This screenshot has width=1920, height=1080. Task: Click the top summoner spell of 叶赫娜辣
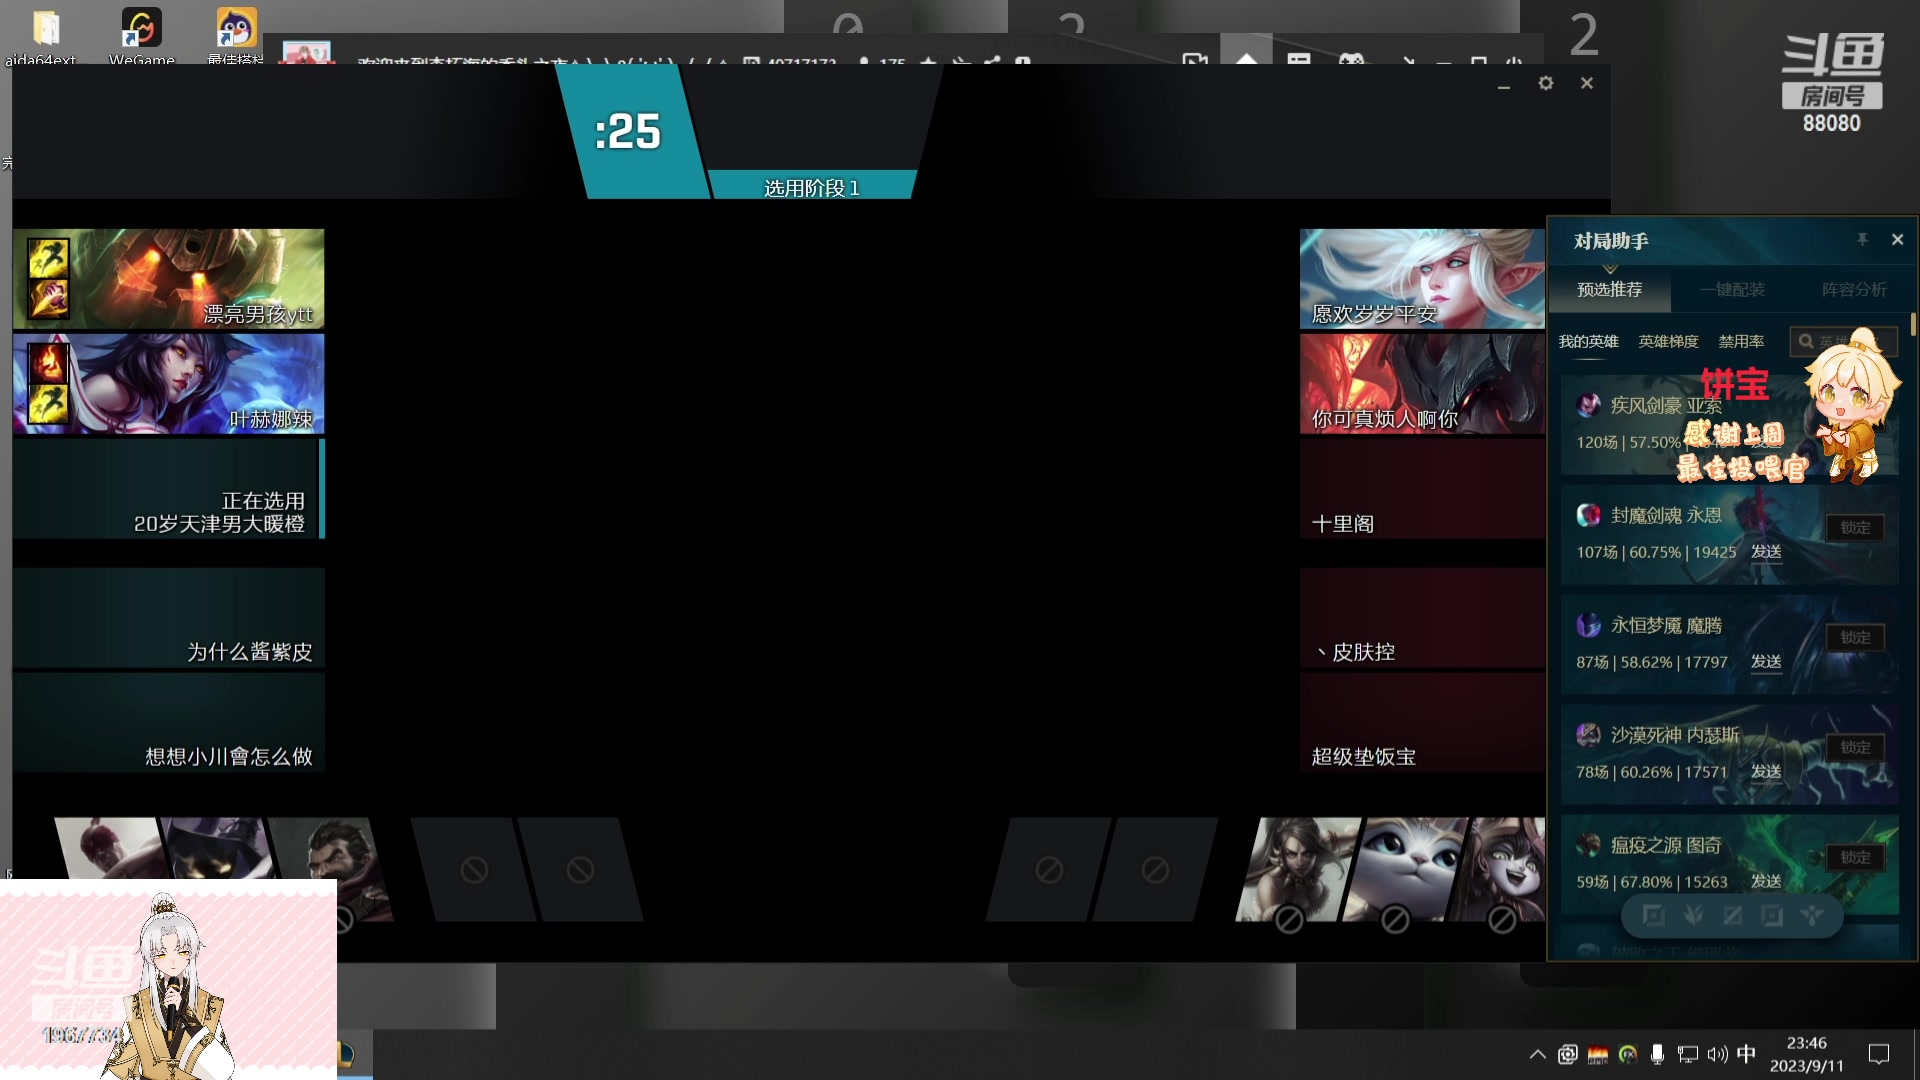48,363
